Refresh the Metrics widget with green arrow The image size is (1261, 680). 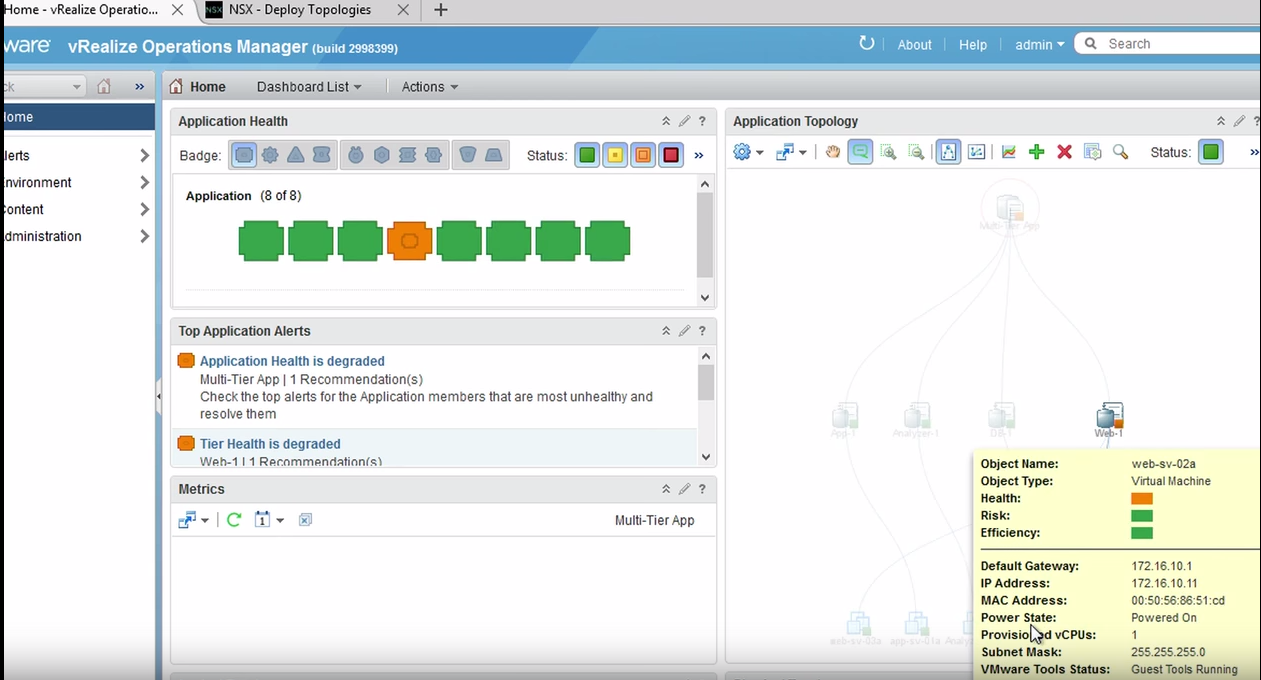(x=234, y=520)
